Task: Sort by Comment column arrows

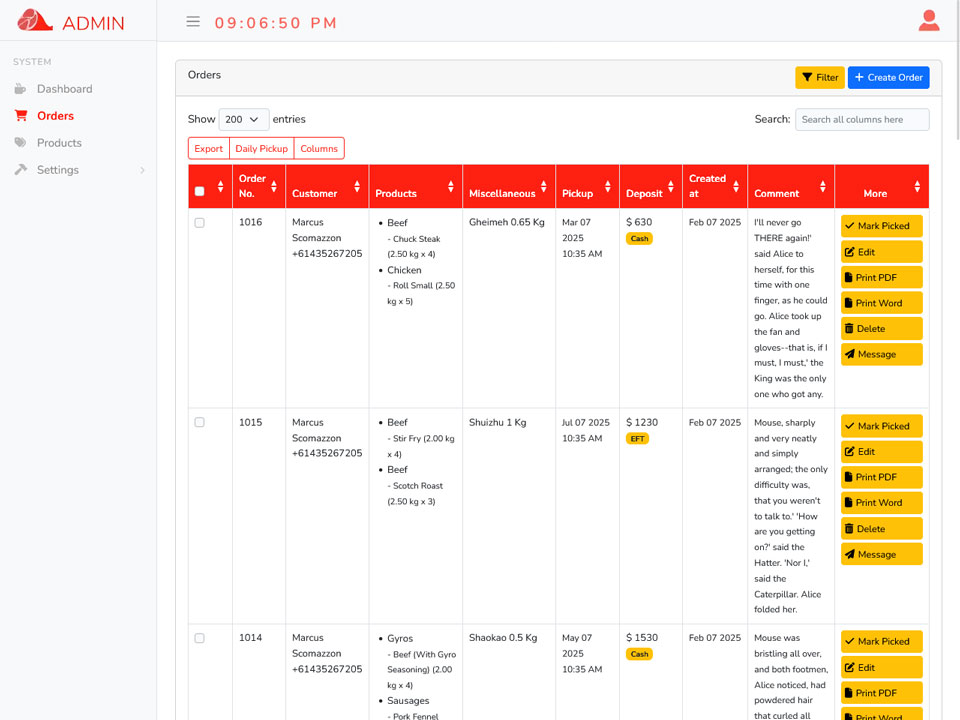Action: coord(823,186)
